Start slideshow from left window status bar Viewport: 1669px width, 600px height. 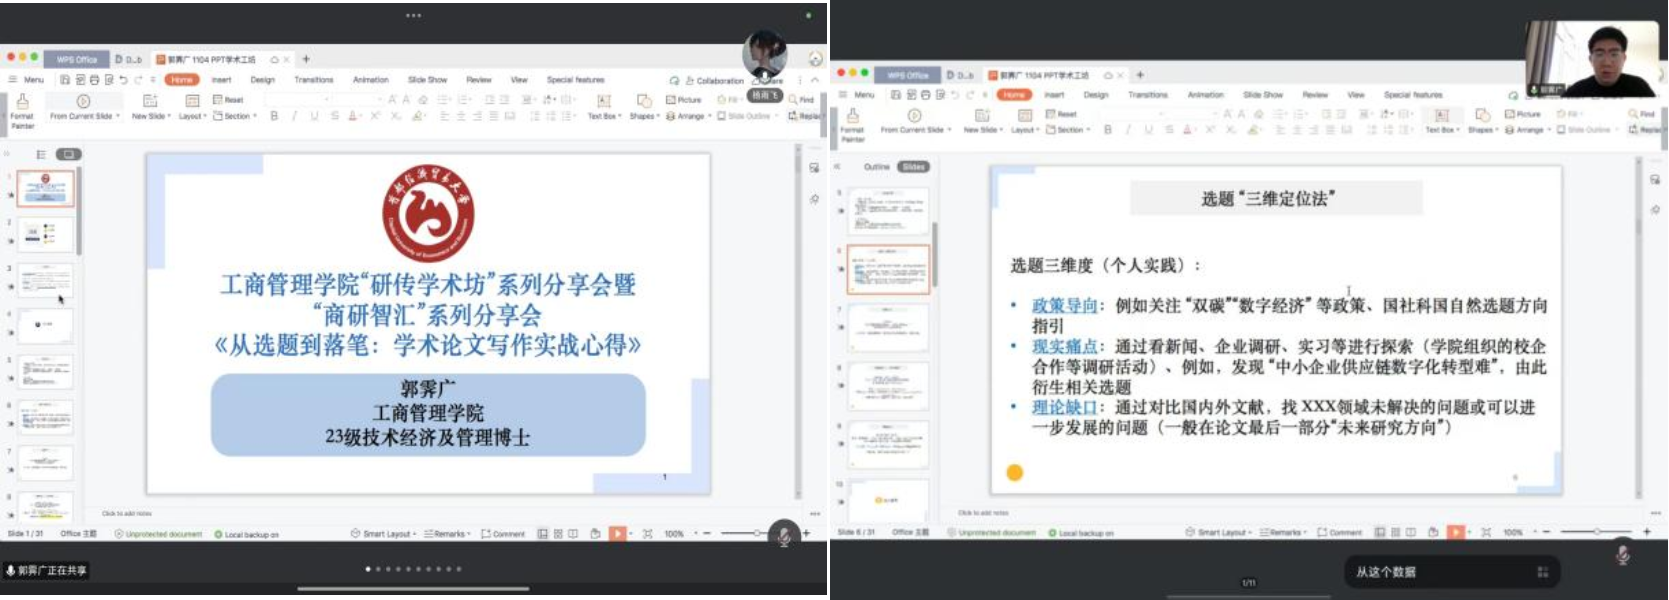click(617, 534)
